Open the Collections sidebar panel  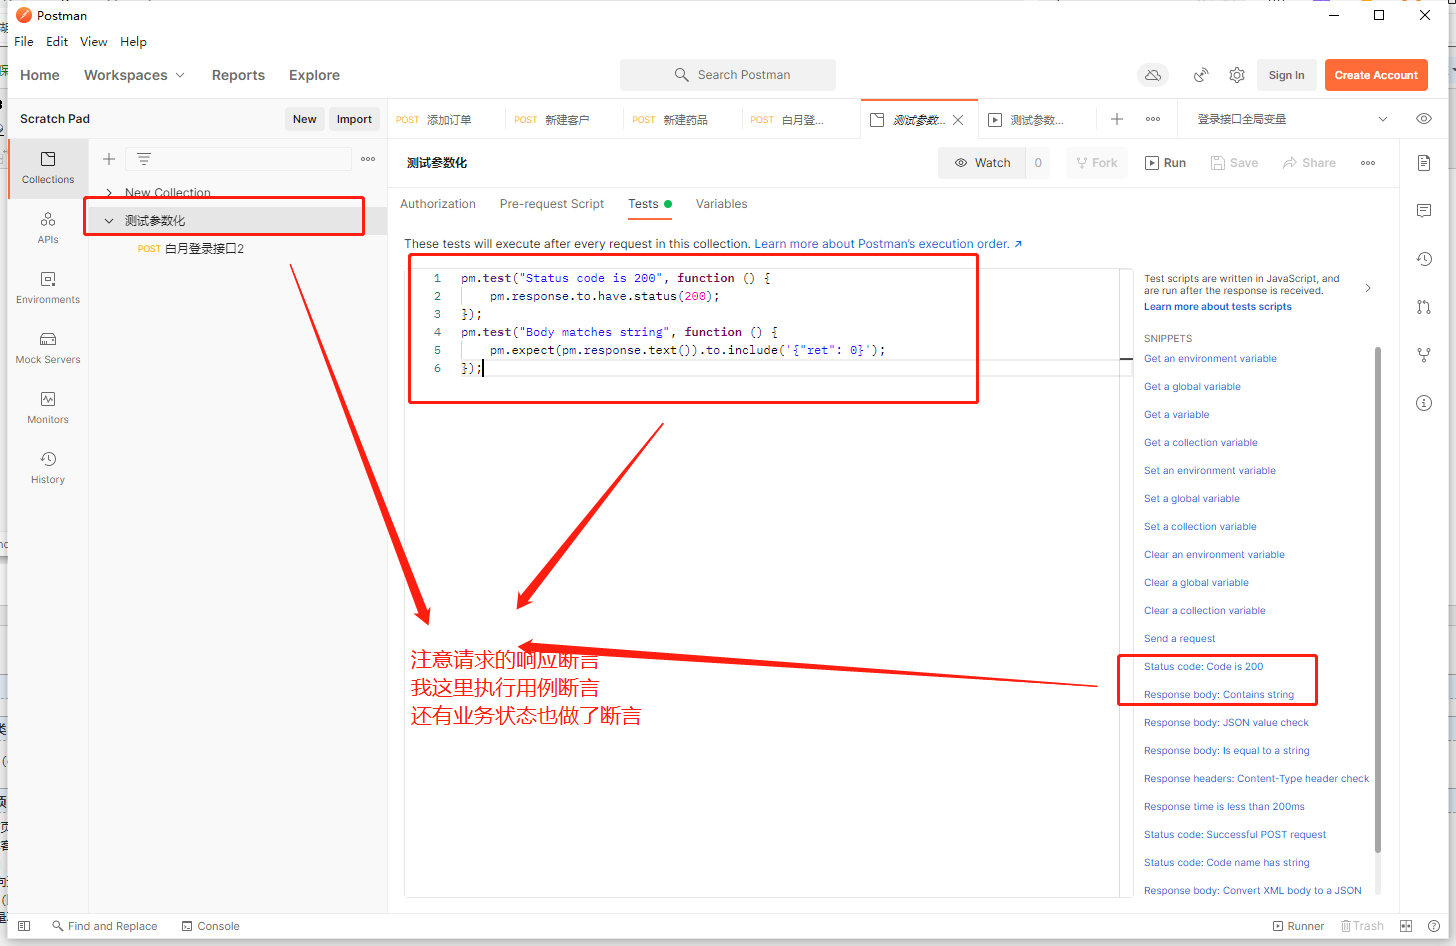point(48,167)
